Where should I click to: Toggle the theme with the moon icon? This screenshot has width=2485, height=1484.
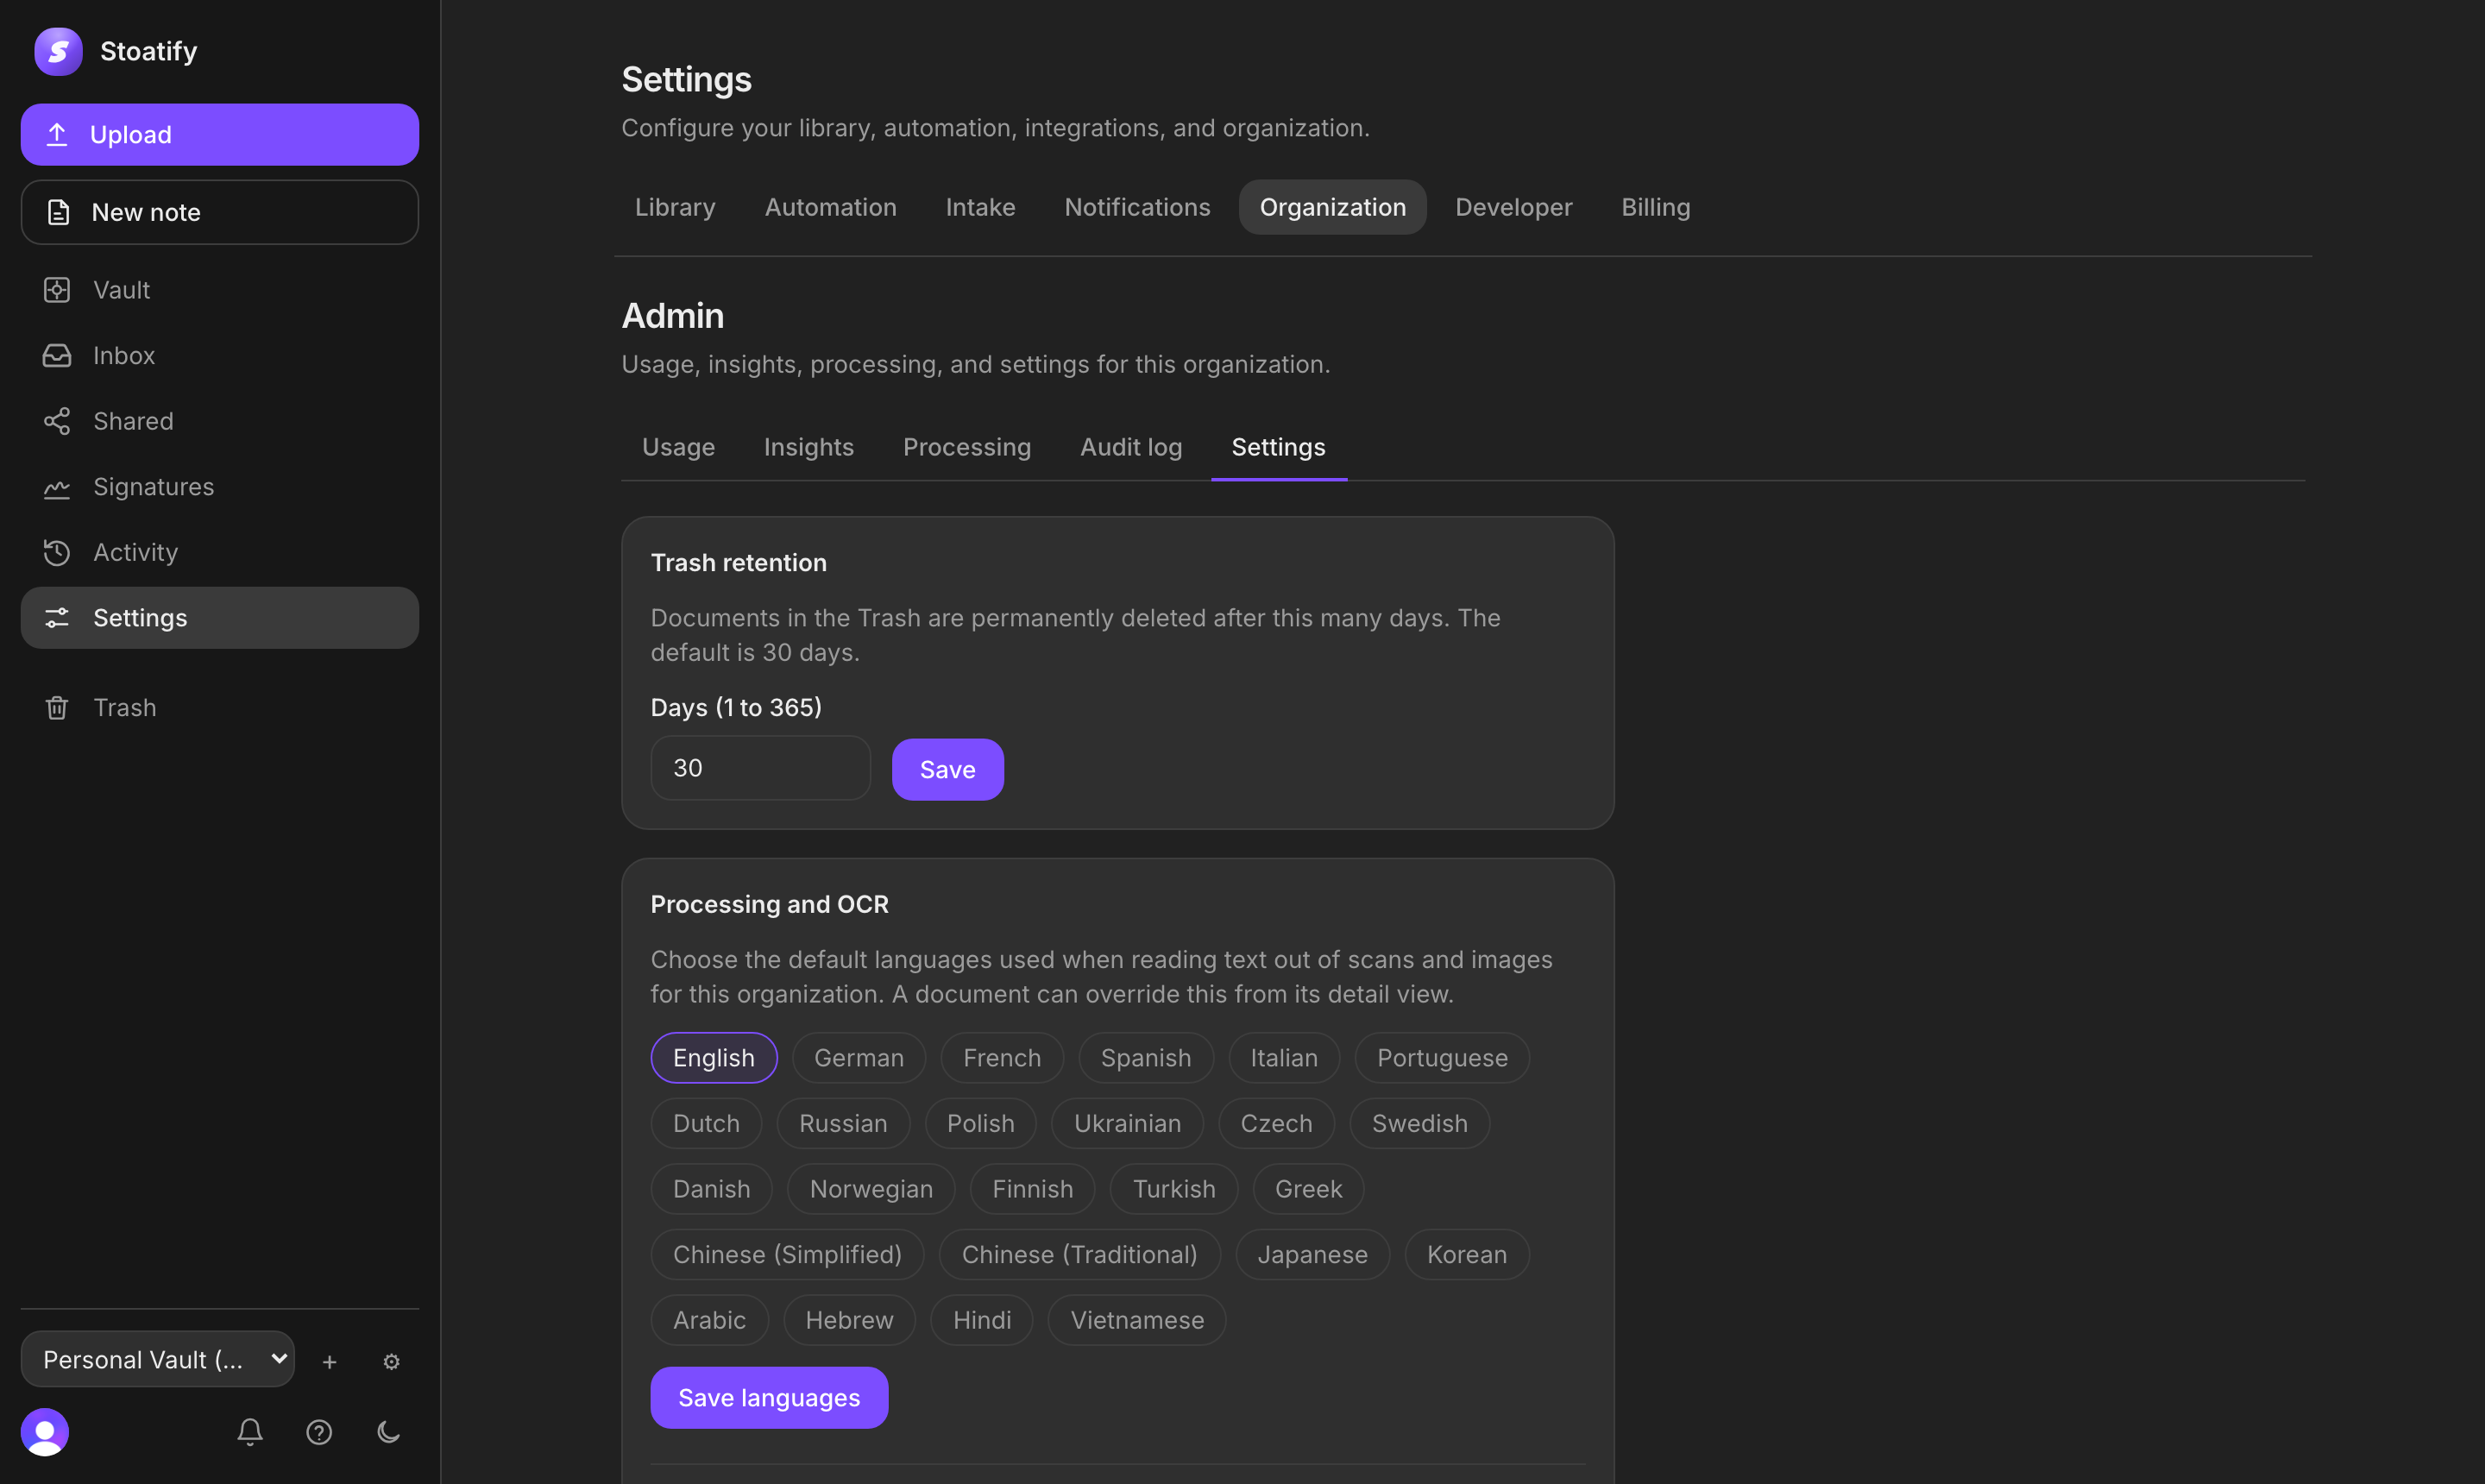388,1432
